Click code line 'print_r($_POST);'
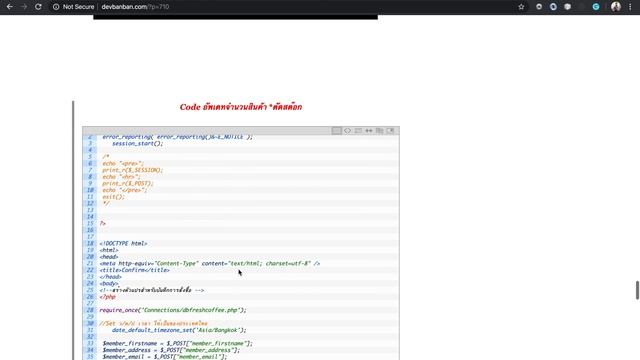This screenshot has width=640, height=360. click(128, 184)
